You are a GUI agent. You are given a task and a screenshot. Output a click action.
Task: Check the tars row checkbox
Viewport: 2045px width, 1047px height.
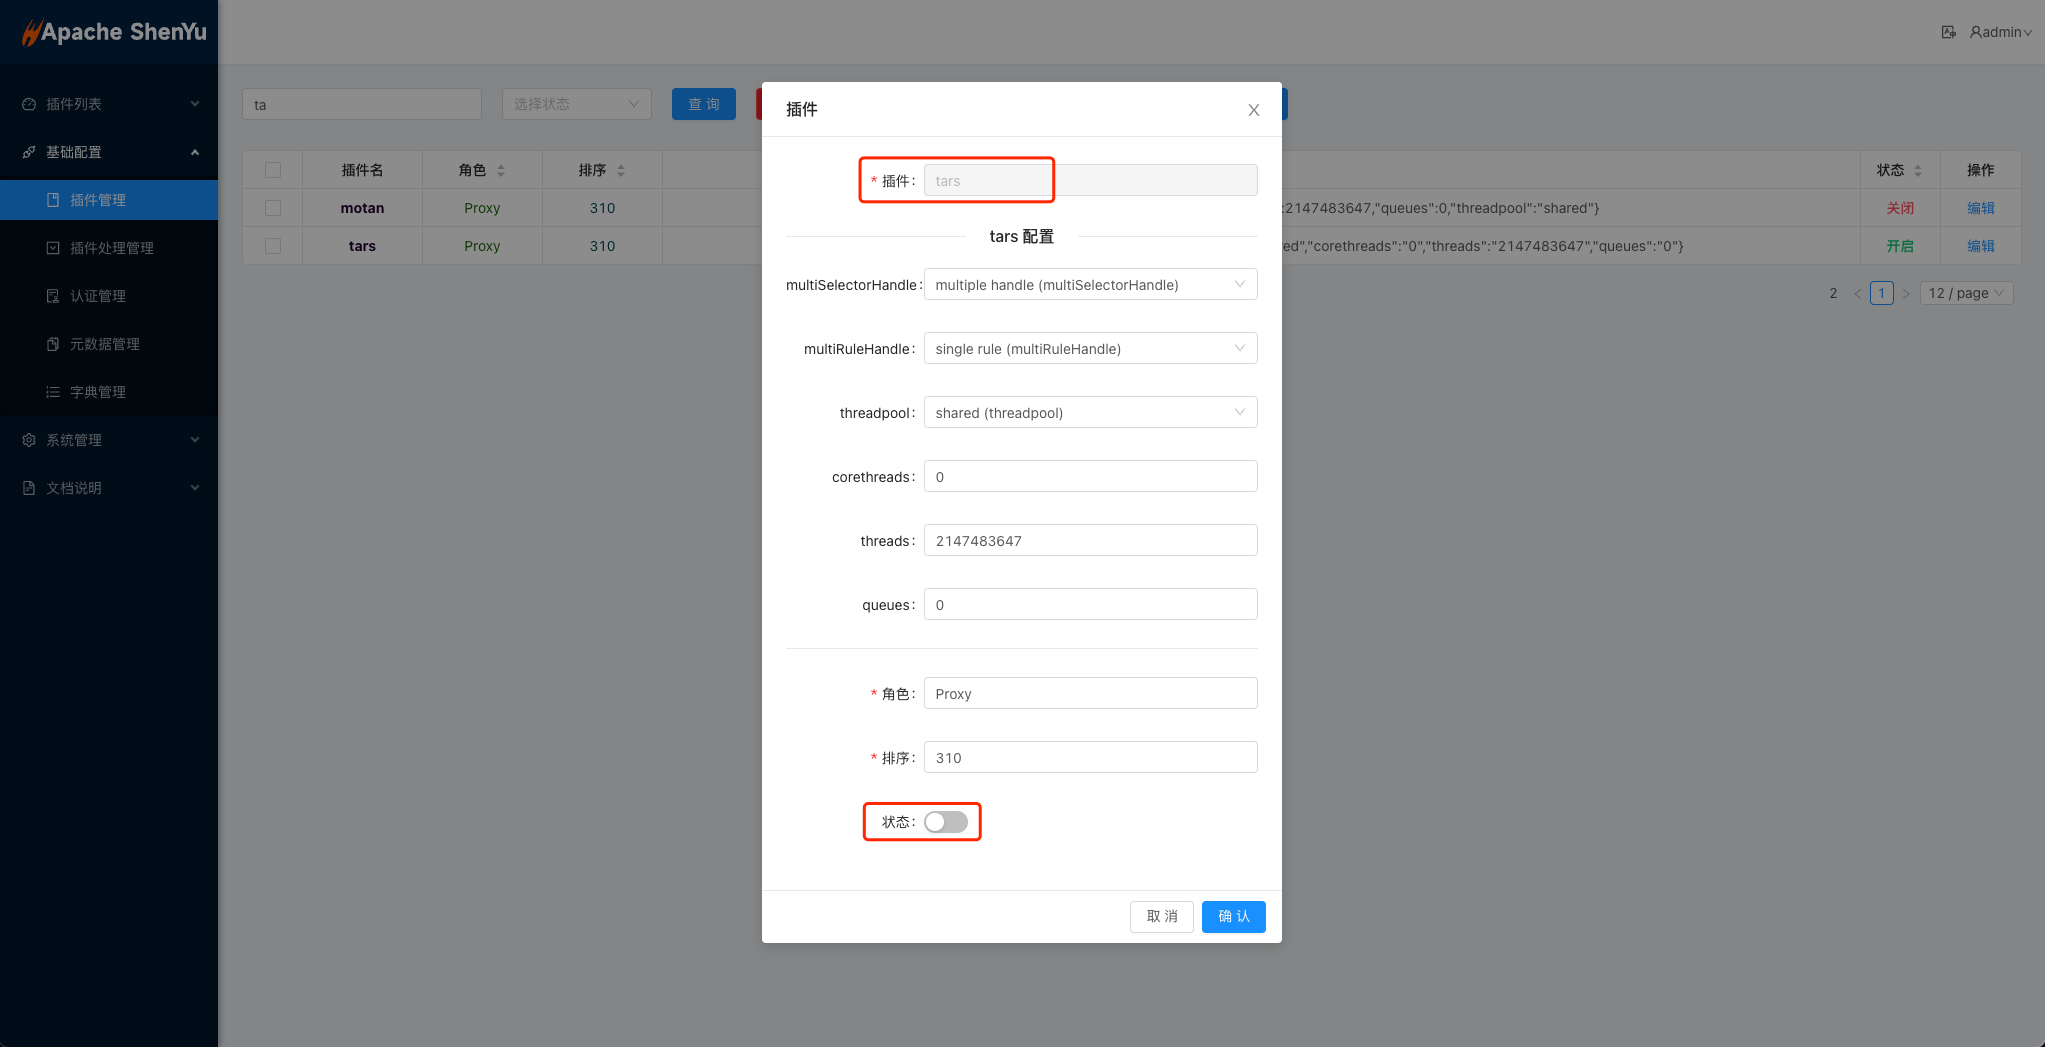(273, 246)
